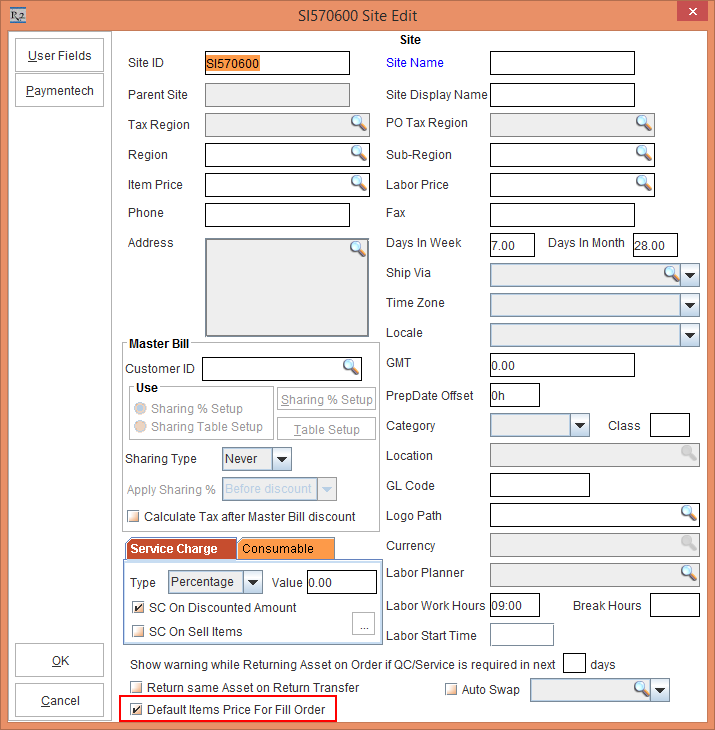Click the Days In Week field
The width and height of the screenshot is (715, 730).
[513, 245]
